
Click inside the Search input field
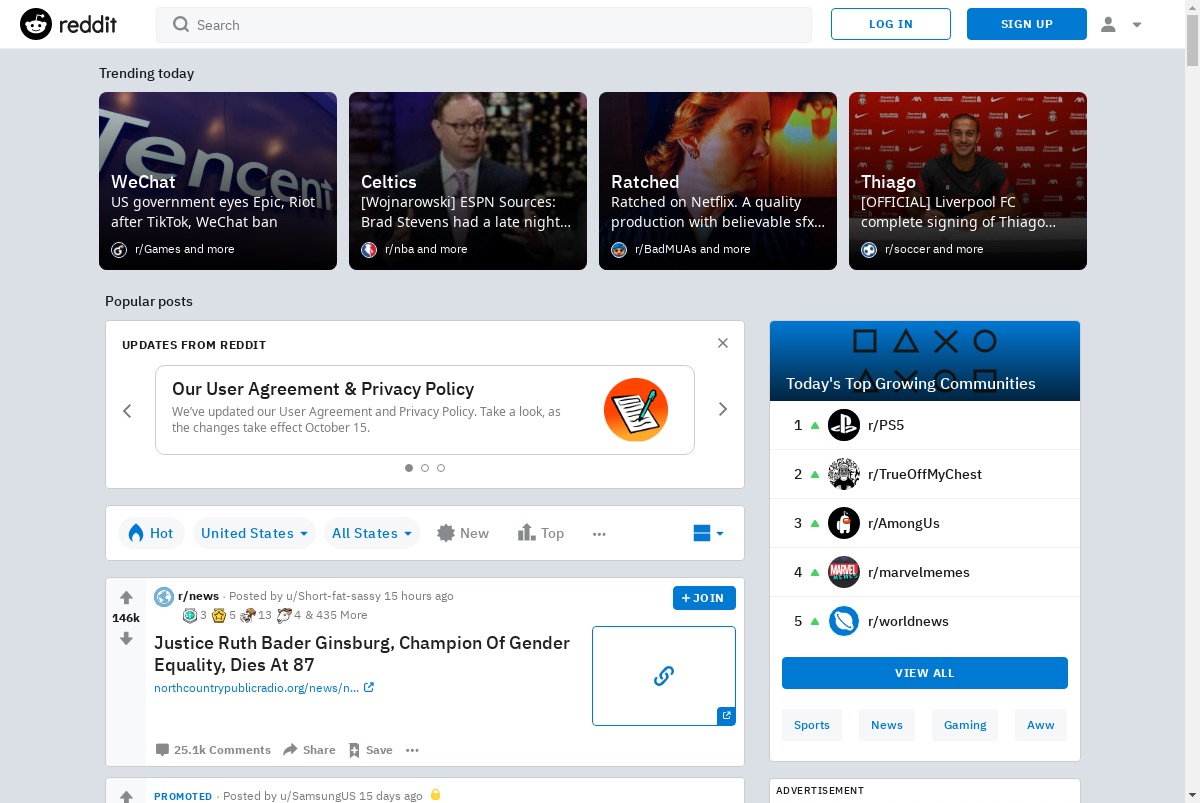[x=484, y=25]
